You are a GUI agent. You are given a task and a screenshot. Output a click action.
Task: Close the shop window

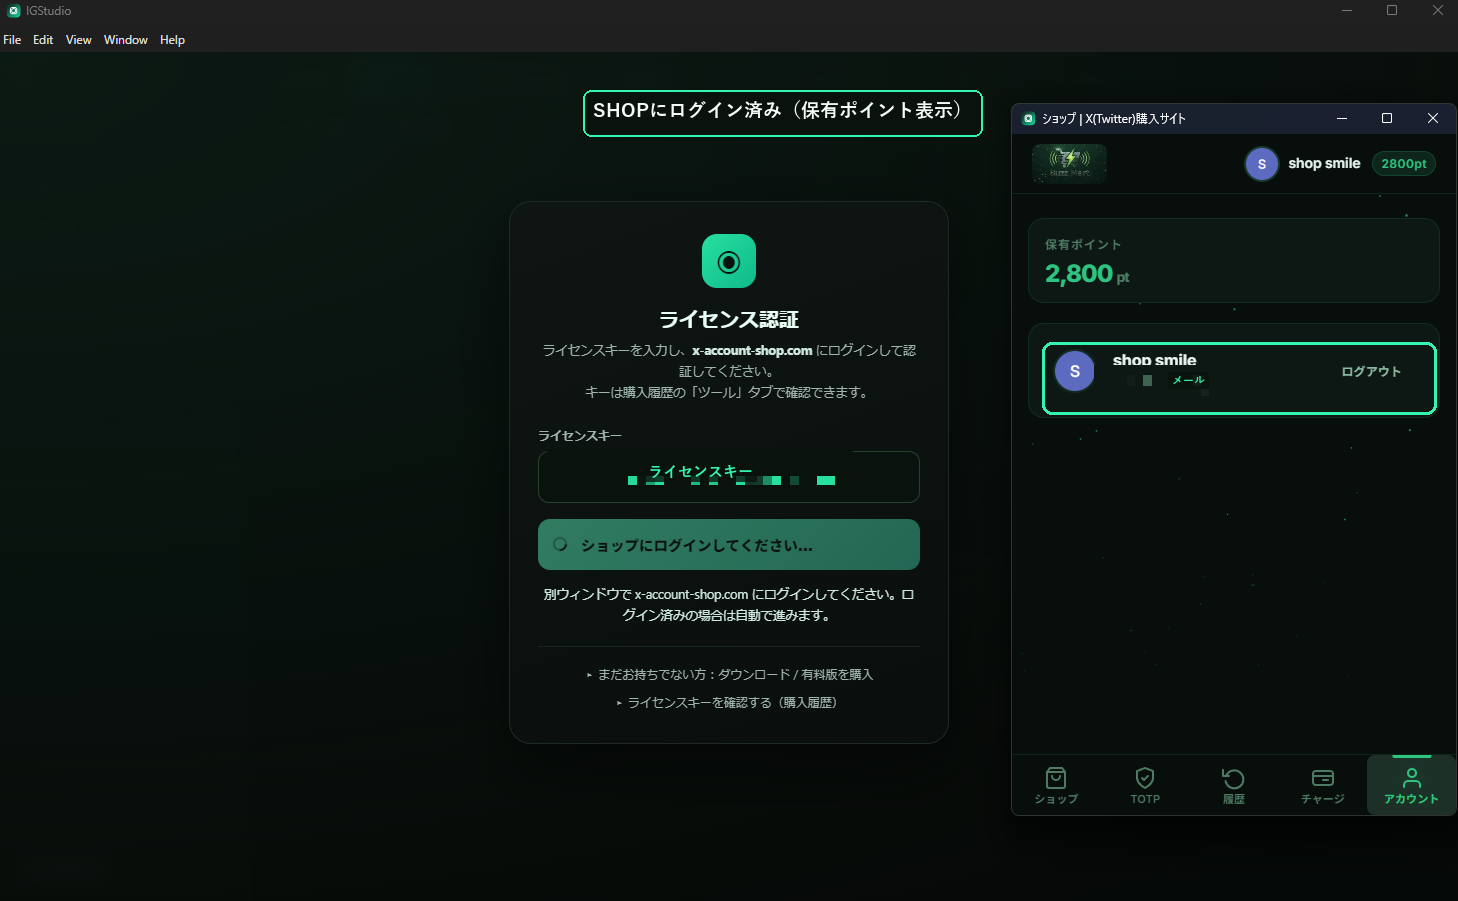(1433, 118)
